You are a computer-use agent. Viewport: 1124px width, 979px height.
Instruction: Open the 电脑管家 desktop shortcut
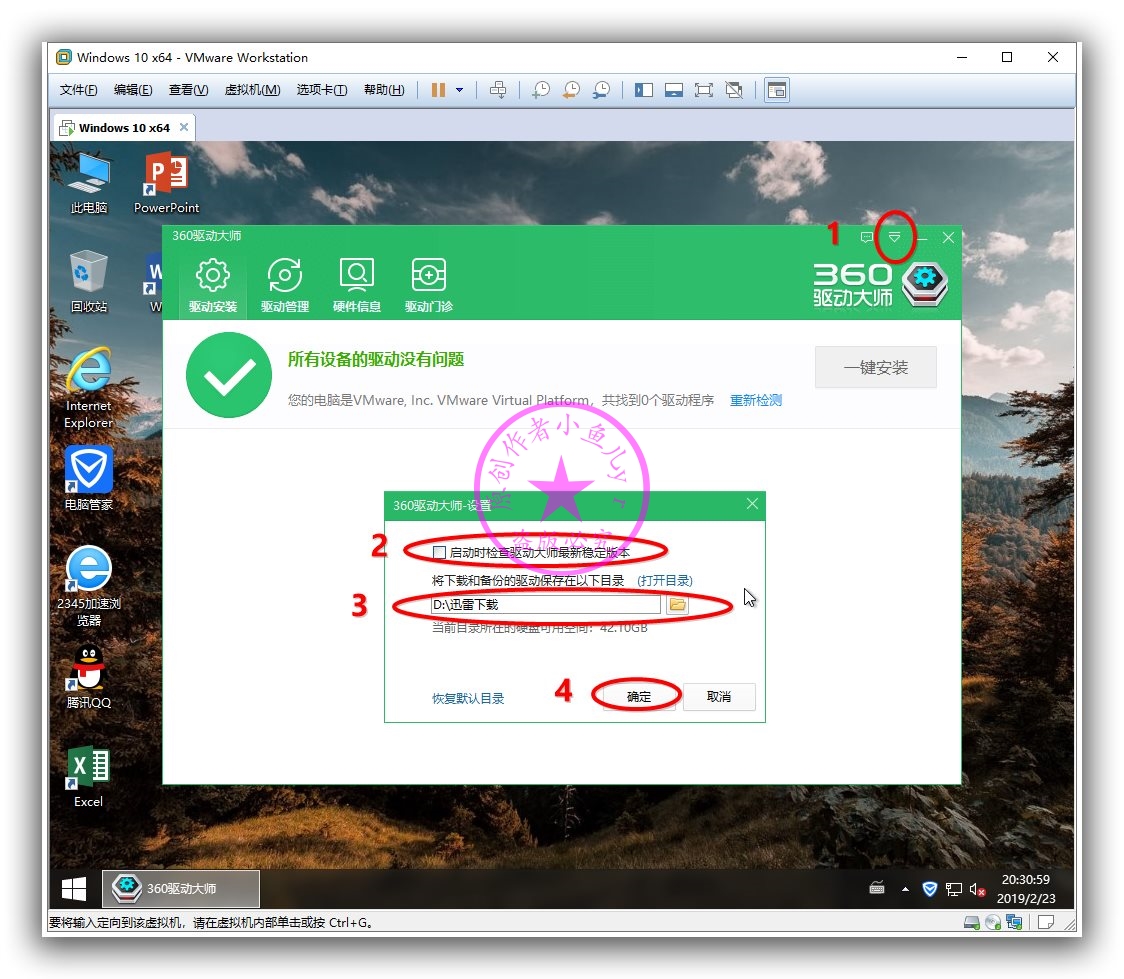89,478
